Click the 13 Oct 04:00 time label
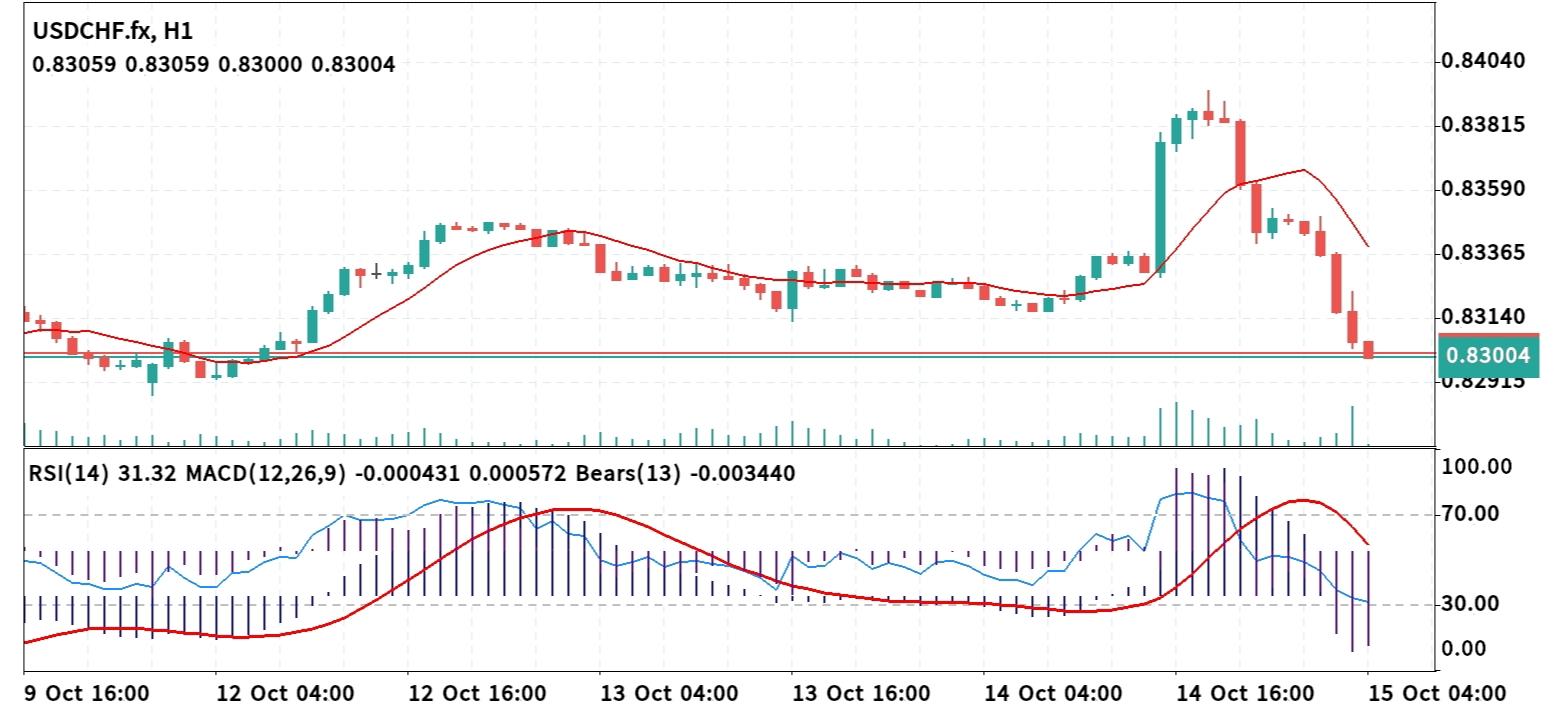1554x720 pixels. (668, 694)
